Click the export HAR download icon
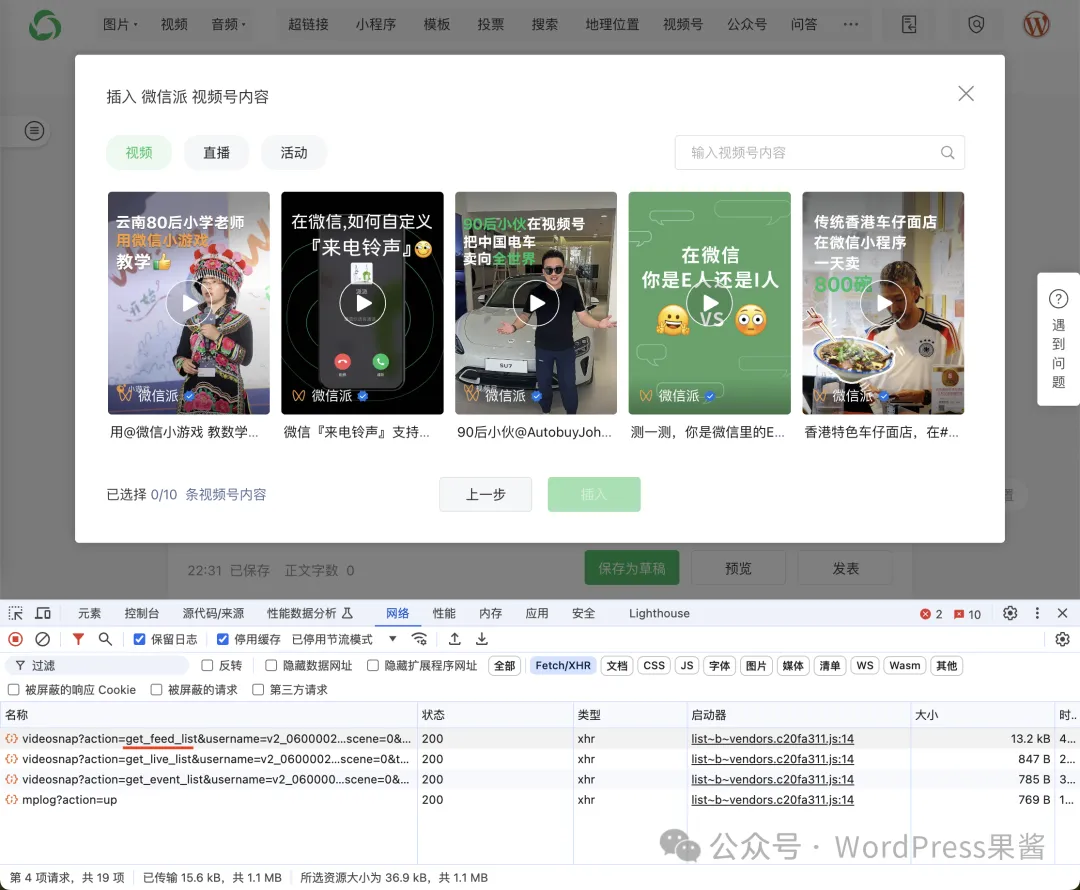 coord(481,639)
